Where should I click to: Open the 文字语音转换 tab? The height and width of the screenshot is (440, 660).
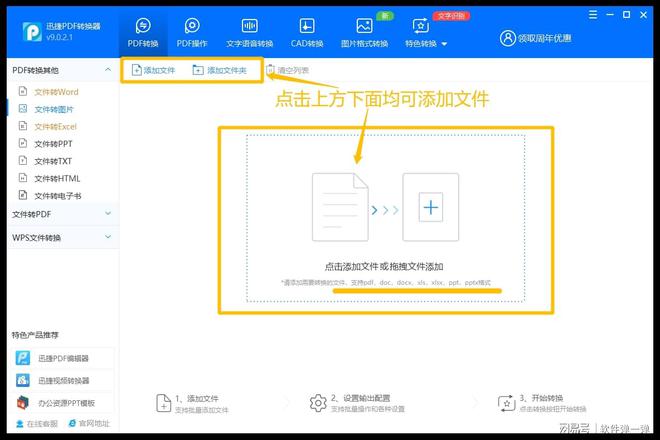[x=250, y=32]
